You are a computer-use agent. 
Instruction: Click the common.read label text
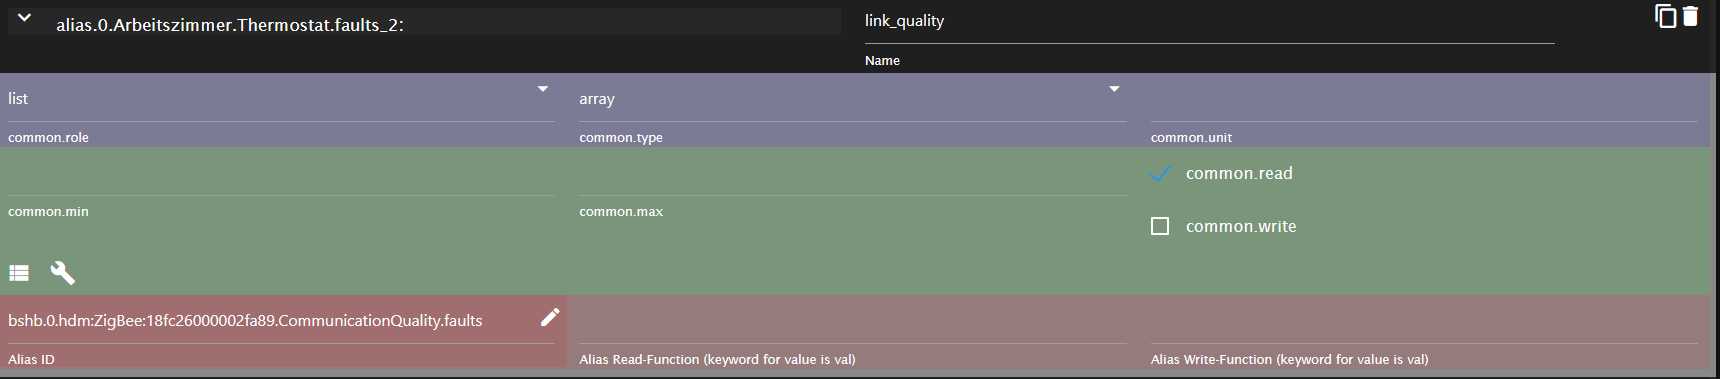[1239, 174]
